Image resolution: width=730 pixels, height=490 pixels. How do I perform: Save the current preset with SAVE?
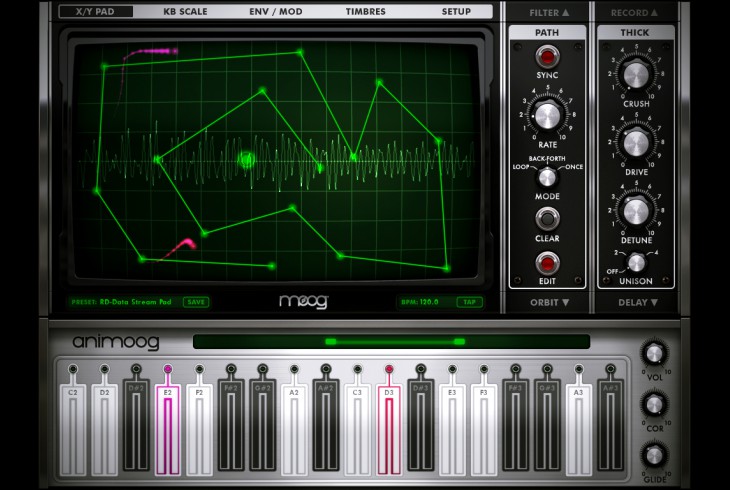(196, 302)
